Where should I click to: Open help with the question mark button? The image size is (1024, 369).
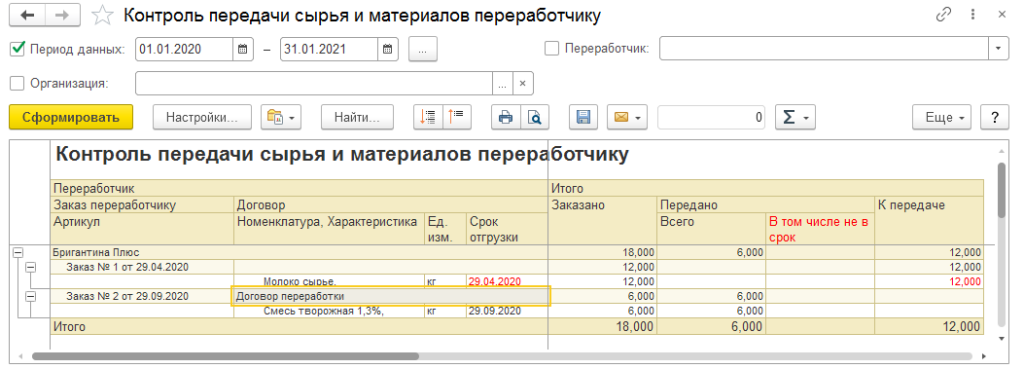(x=995, y=118)
